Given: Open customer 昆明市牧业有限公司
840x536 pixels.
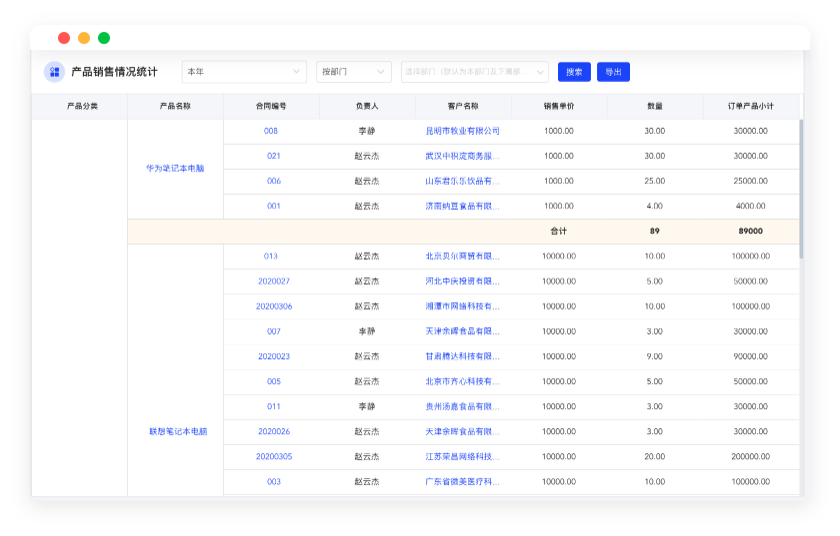Looking at the screenshot, I should 462,131.
